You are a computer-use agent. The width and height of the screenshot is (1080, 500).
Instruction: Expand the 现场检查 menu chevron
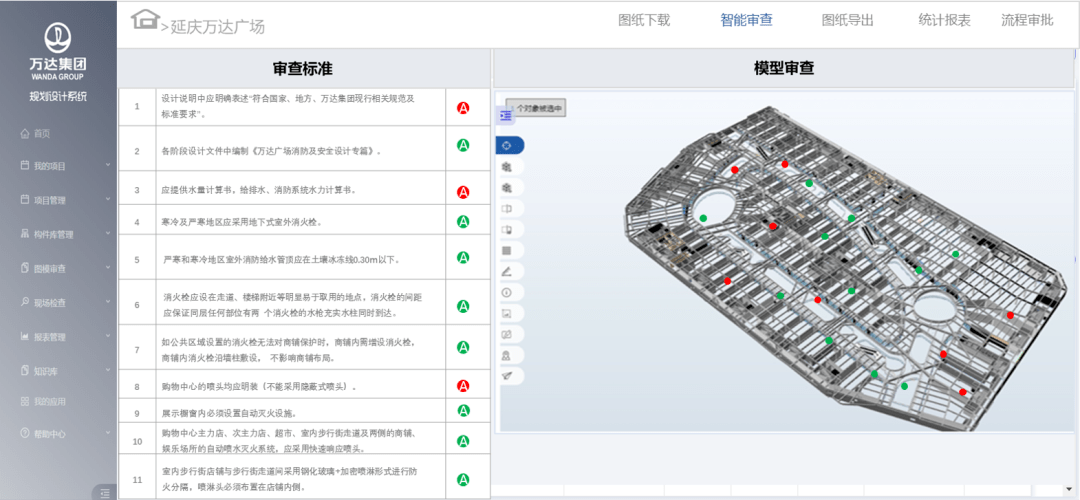tap(108, 301)
